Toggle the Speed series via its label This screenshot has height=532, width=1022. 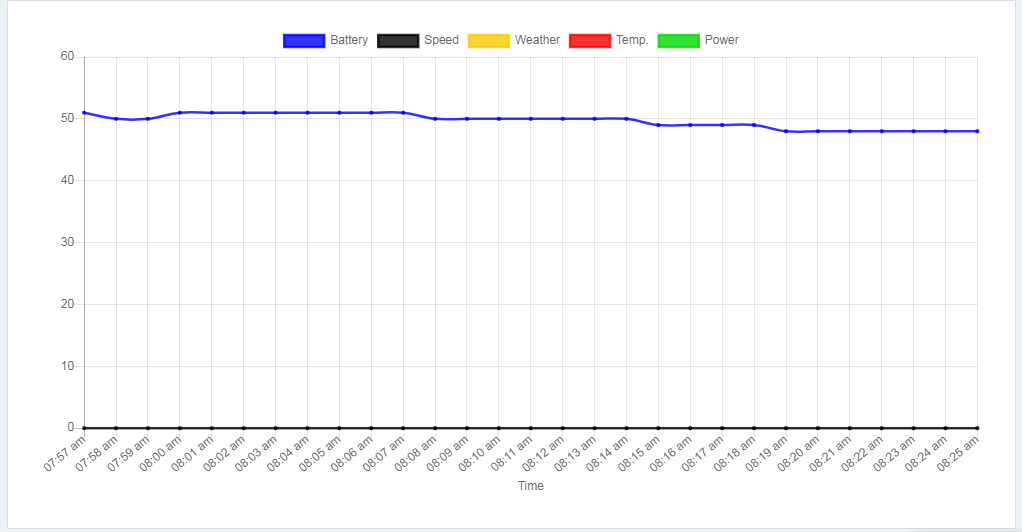point(441,40)
